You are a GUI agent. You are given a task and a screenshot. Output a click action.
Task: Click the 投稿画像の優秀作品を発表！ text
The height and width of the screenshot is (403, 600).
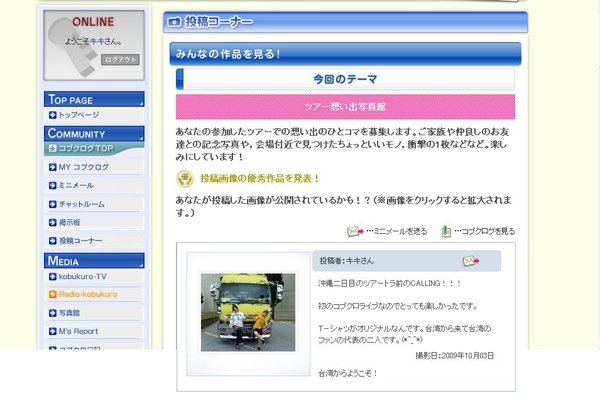coord(260,178)
